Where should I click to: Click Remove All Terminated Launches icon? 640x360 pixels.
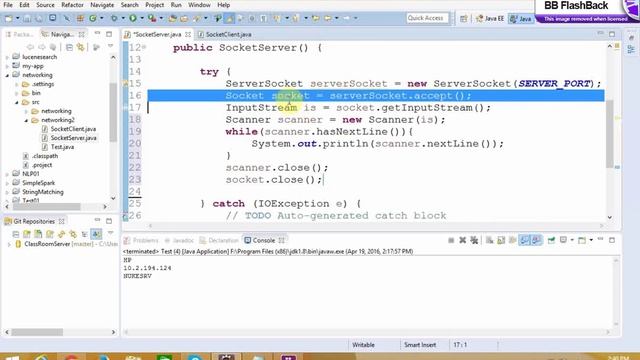coord(474,240)
